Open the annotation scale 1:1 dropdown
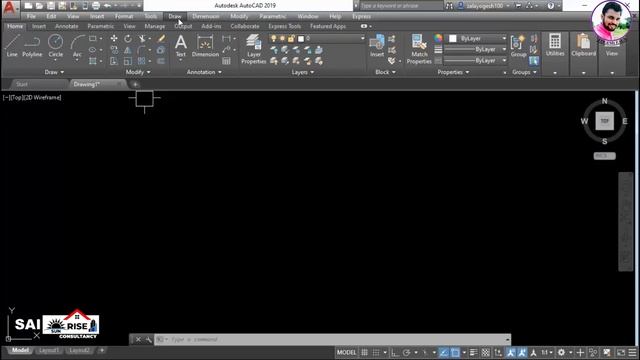Screen dimensions: 640x360 [547, 352]
